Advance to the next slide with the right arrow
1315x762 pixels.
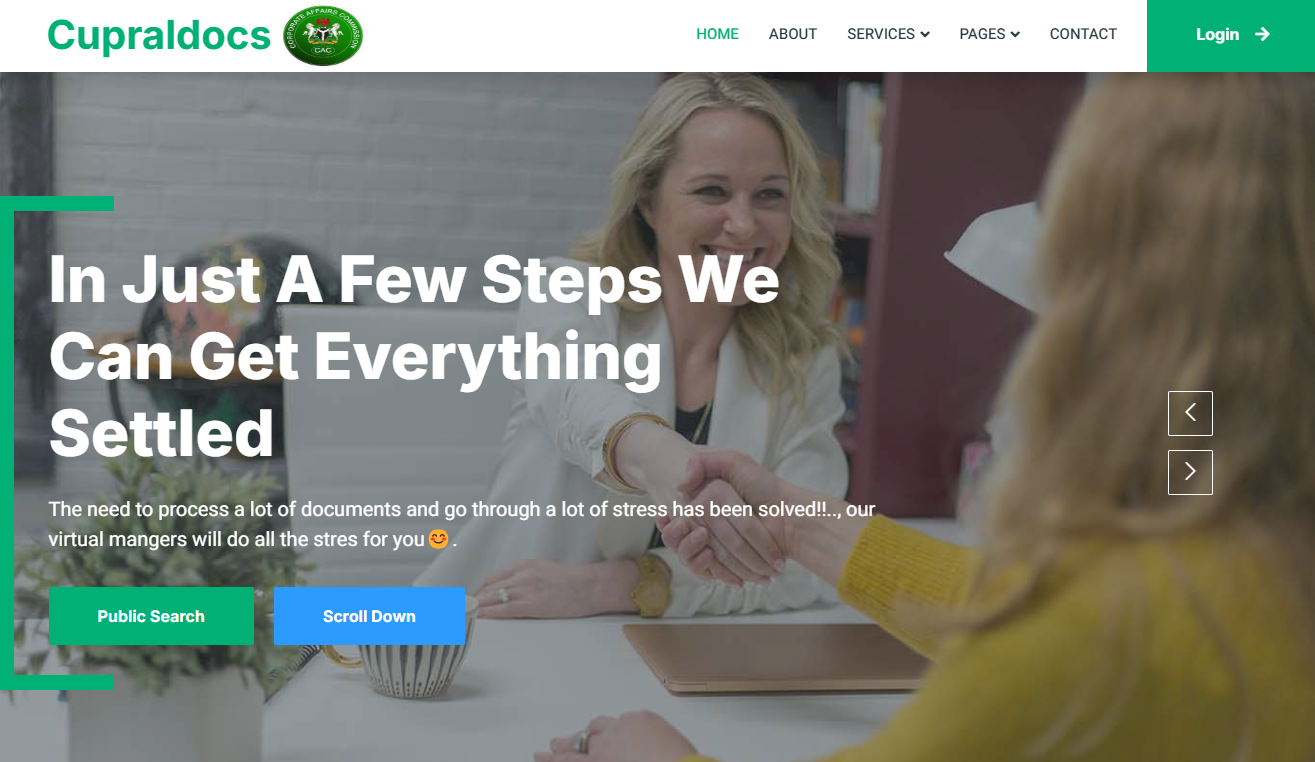(1190, 472)
